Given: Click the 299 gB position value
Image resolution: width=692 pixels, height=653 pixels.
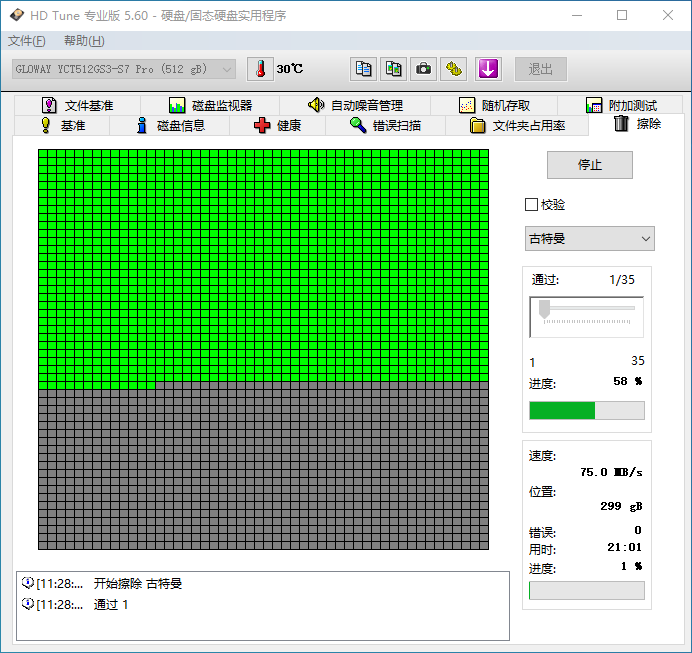Looking at the screenshot, I should tap(621, 507).
